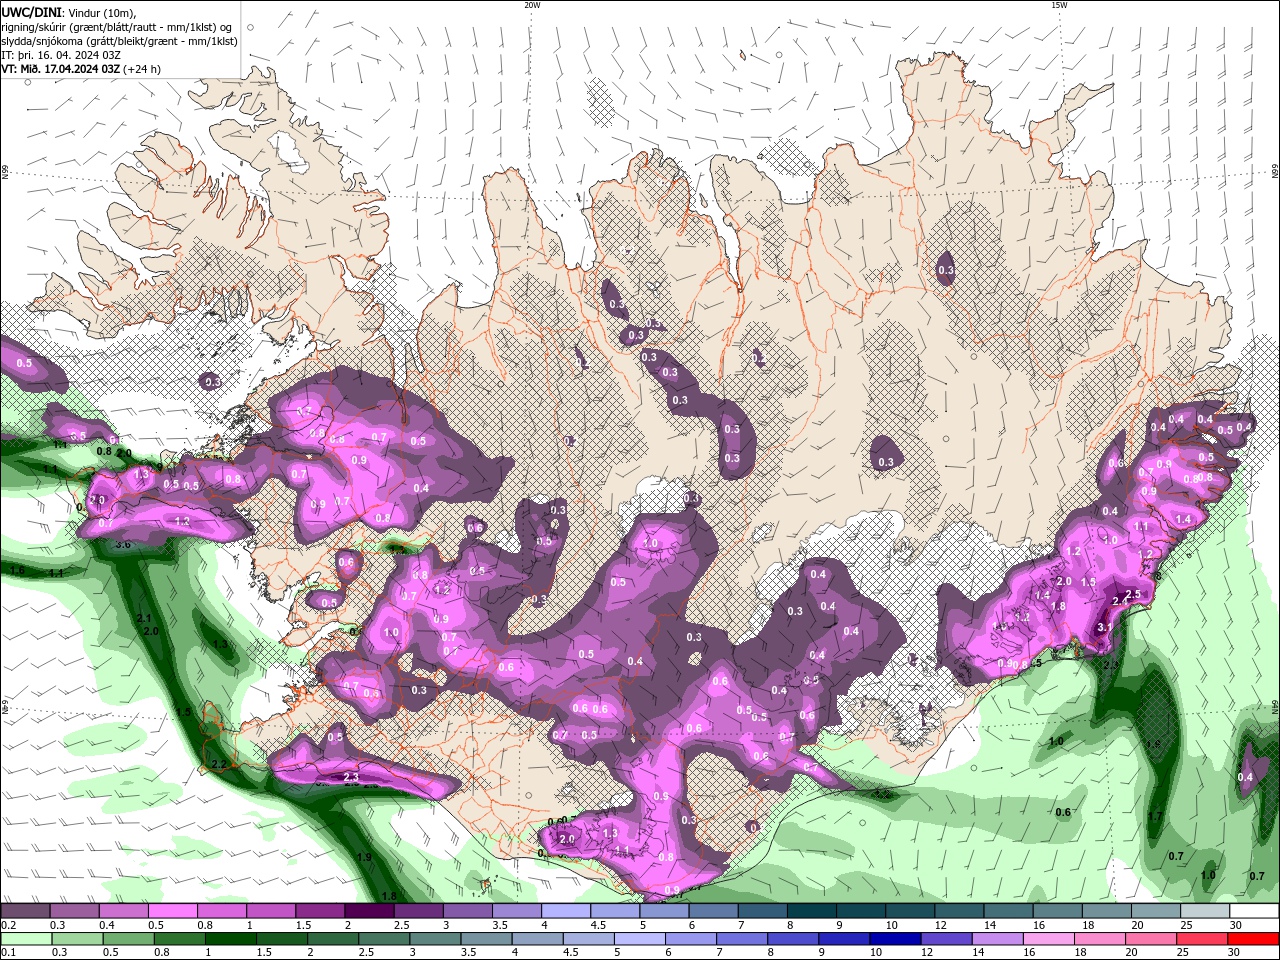Screen dimensions: 1280x960
Task: Click the '3.1' precipitation value on the map
Action: point(1104,627)
